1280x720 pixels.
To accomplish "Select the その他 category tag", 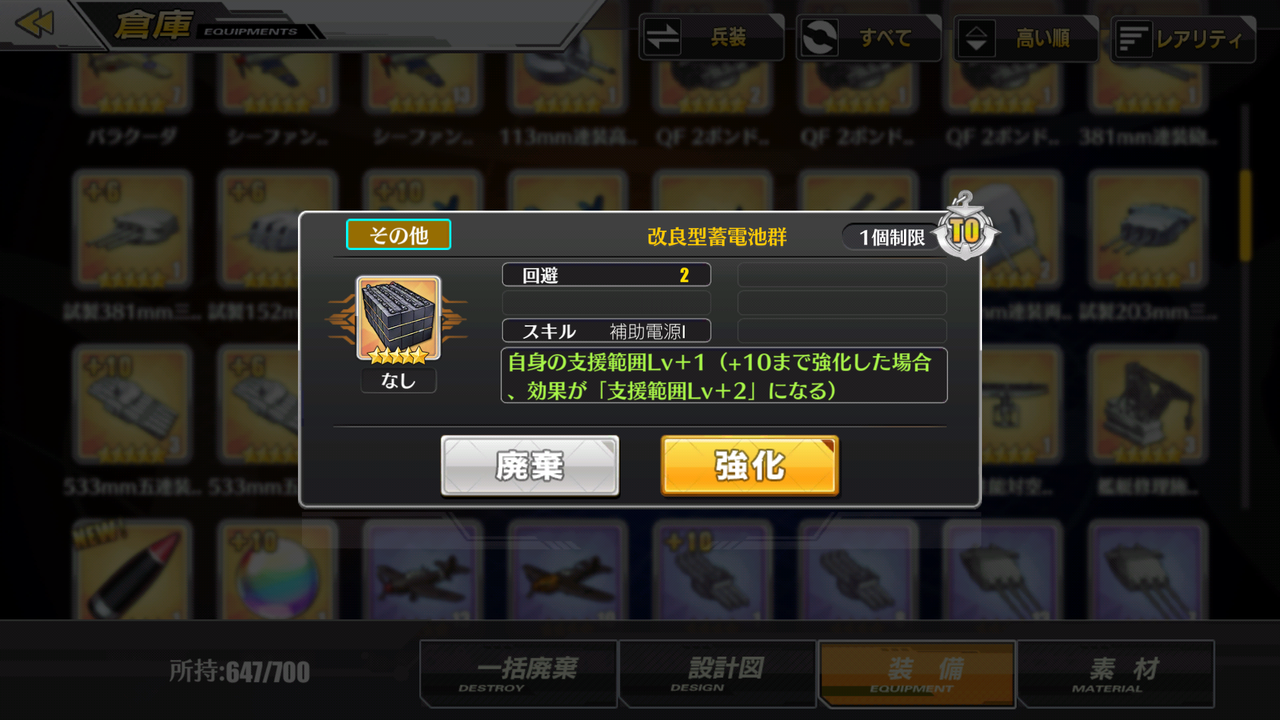I will click(x=398, y=235).
